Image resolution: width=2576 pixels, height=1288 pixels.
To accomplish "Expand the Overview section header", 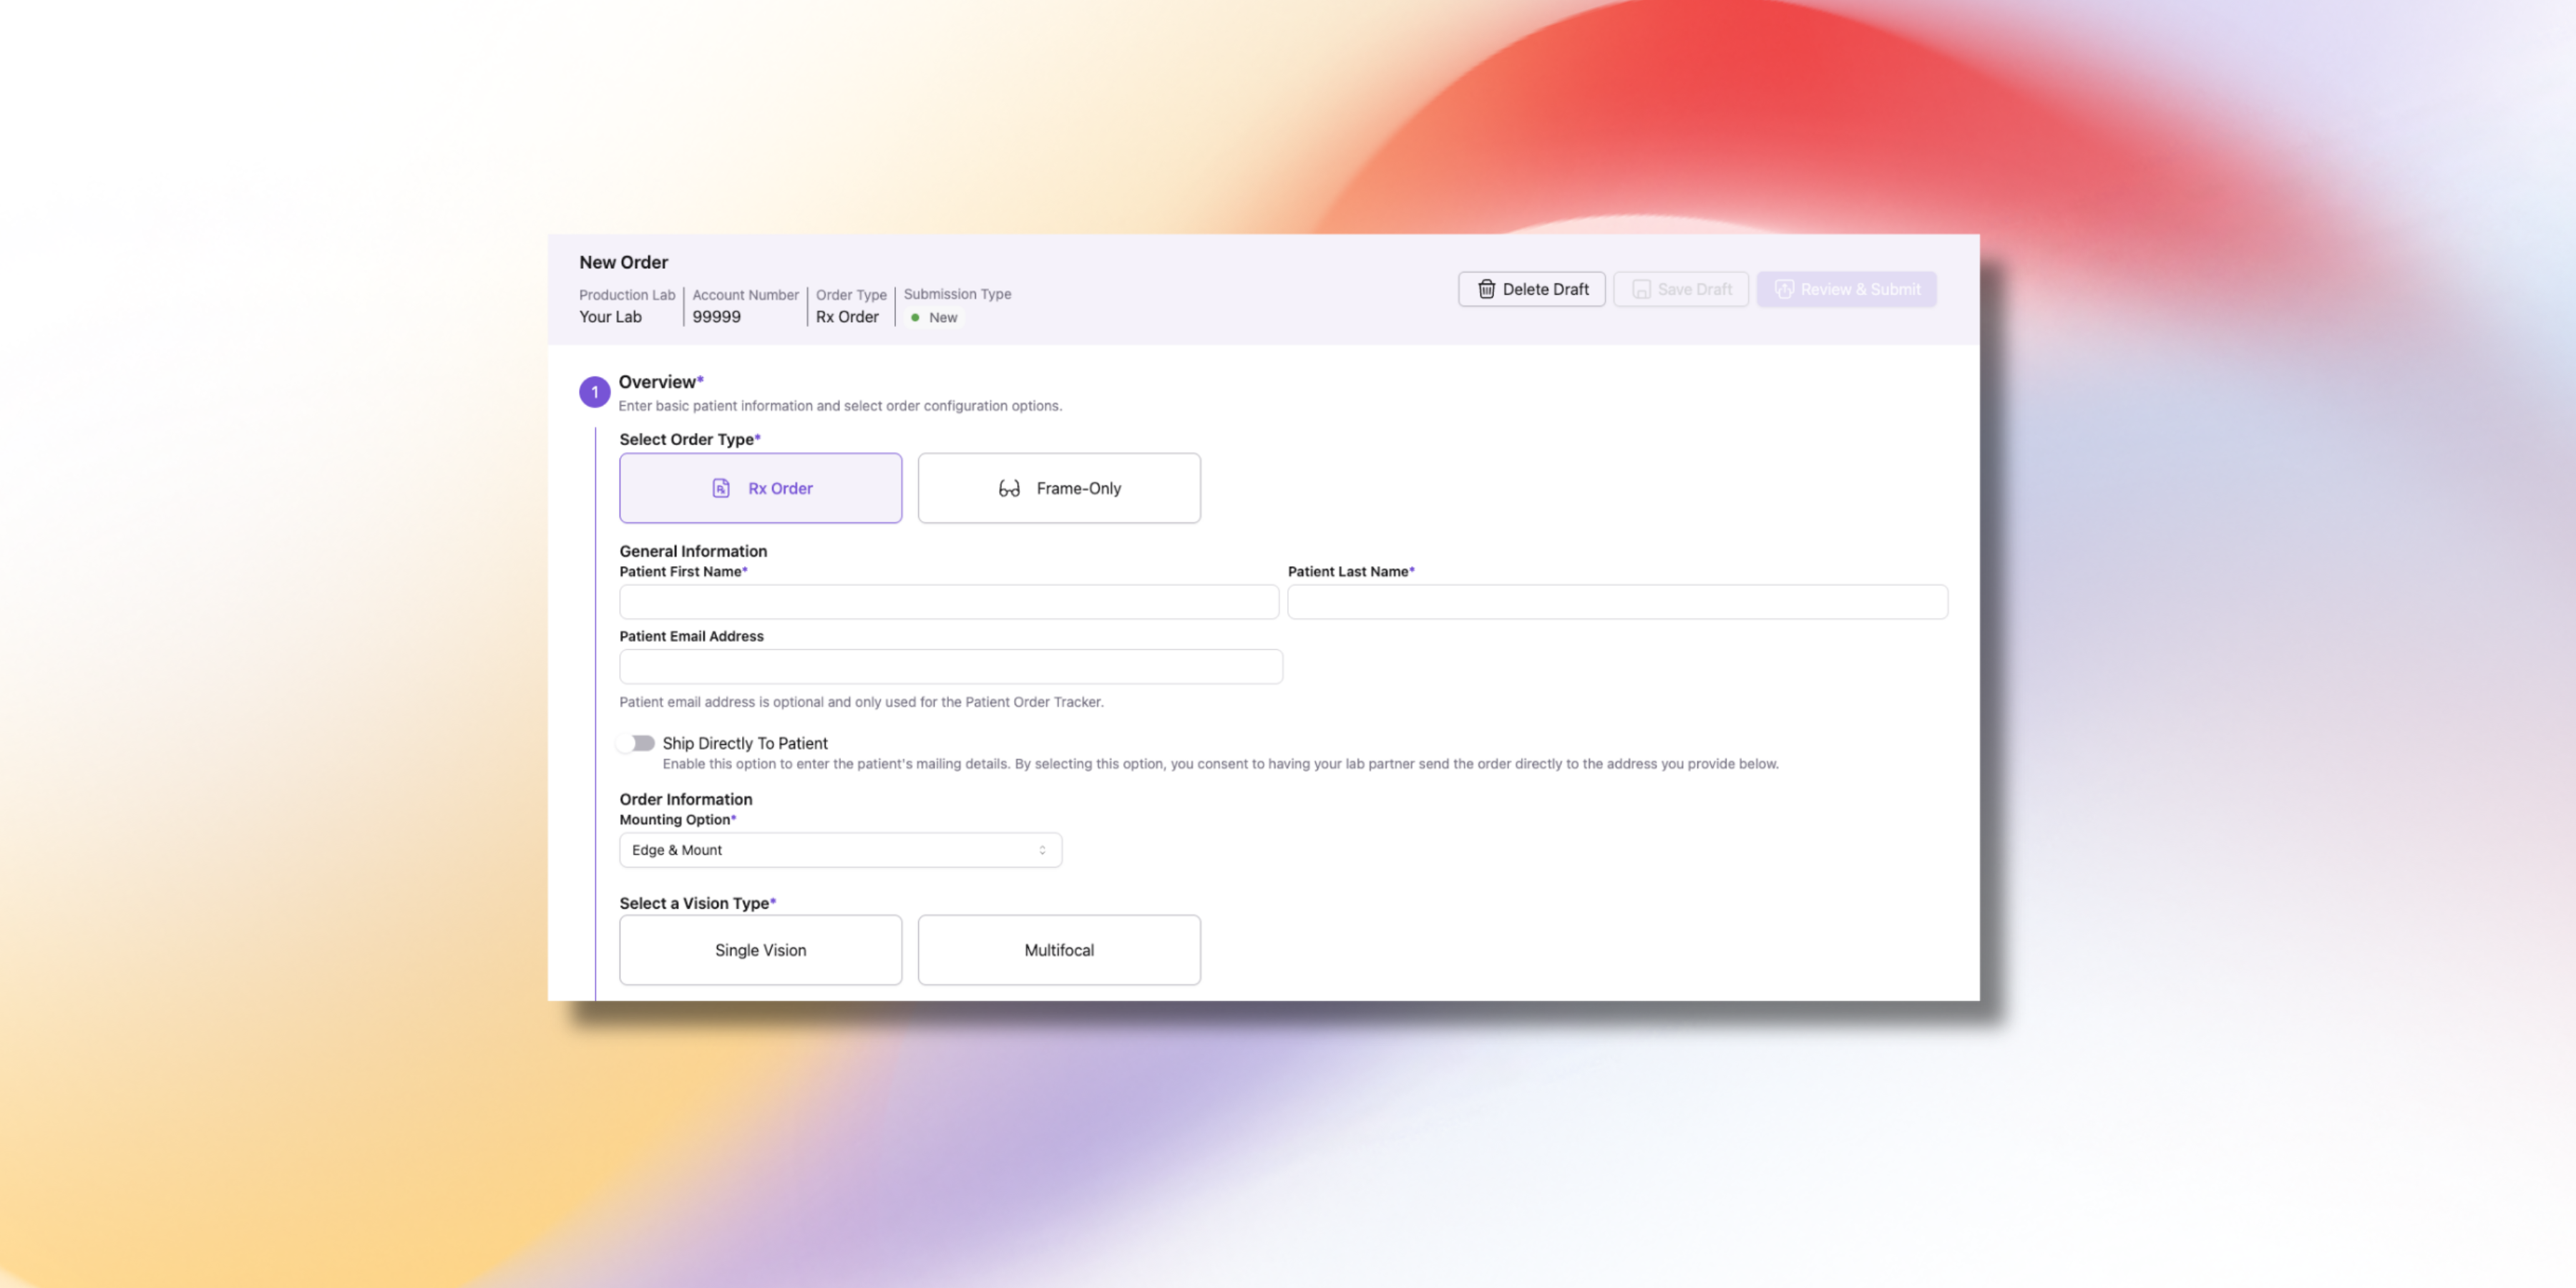I will coord(660,381).
